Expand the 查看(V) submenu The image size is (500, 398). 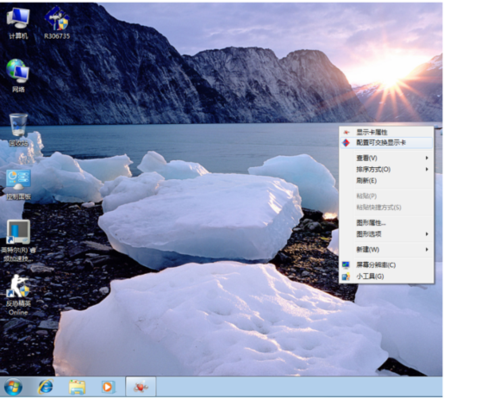(x=386, y=158)
